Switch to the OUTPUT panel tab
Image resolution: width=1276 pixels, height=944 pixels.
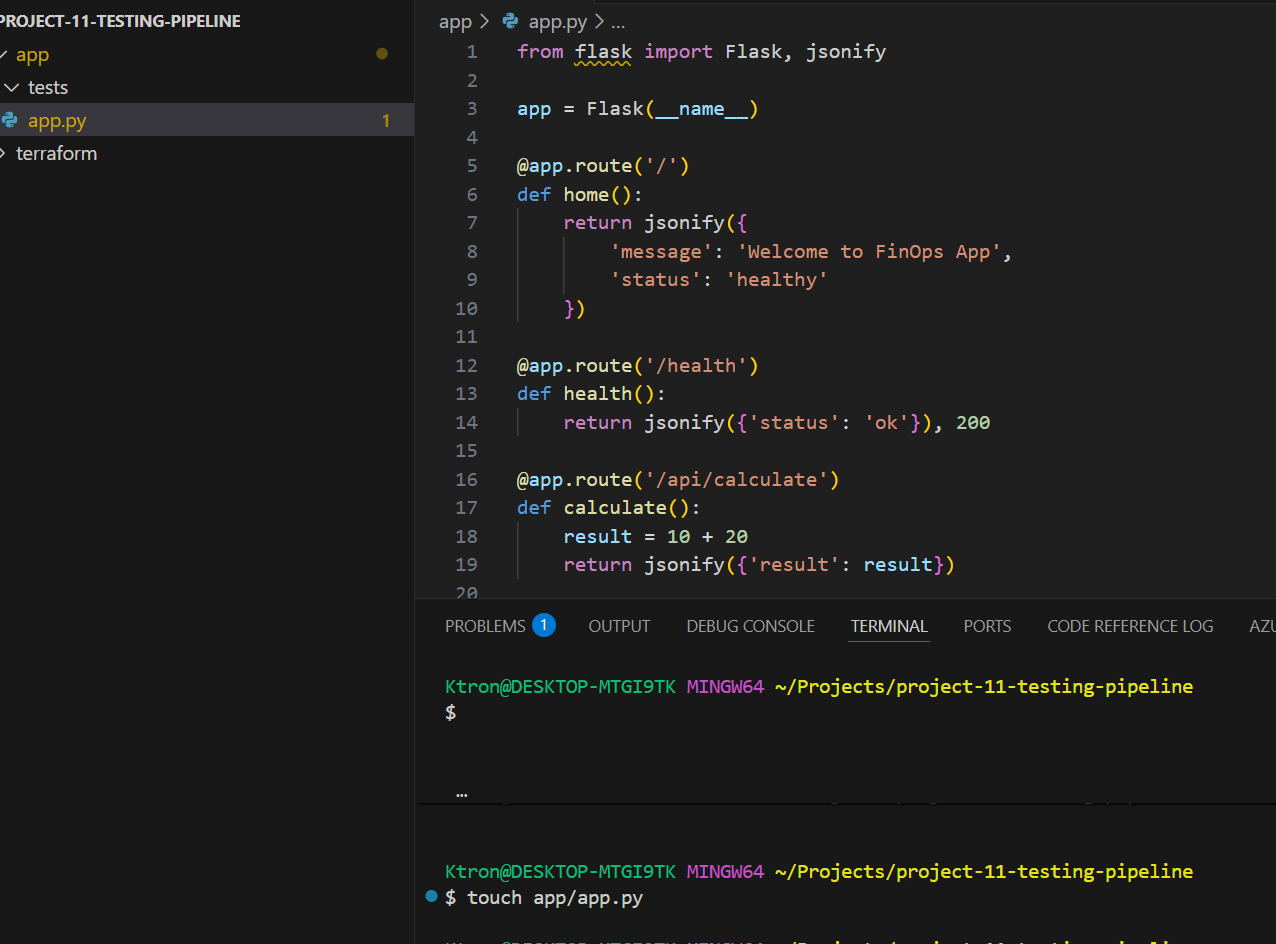(619, 626)
